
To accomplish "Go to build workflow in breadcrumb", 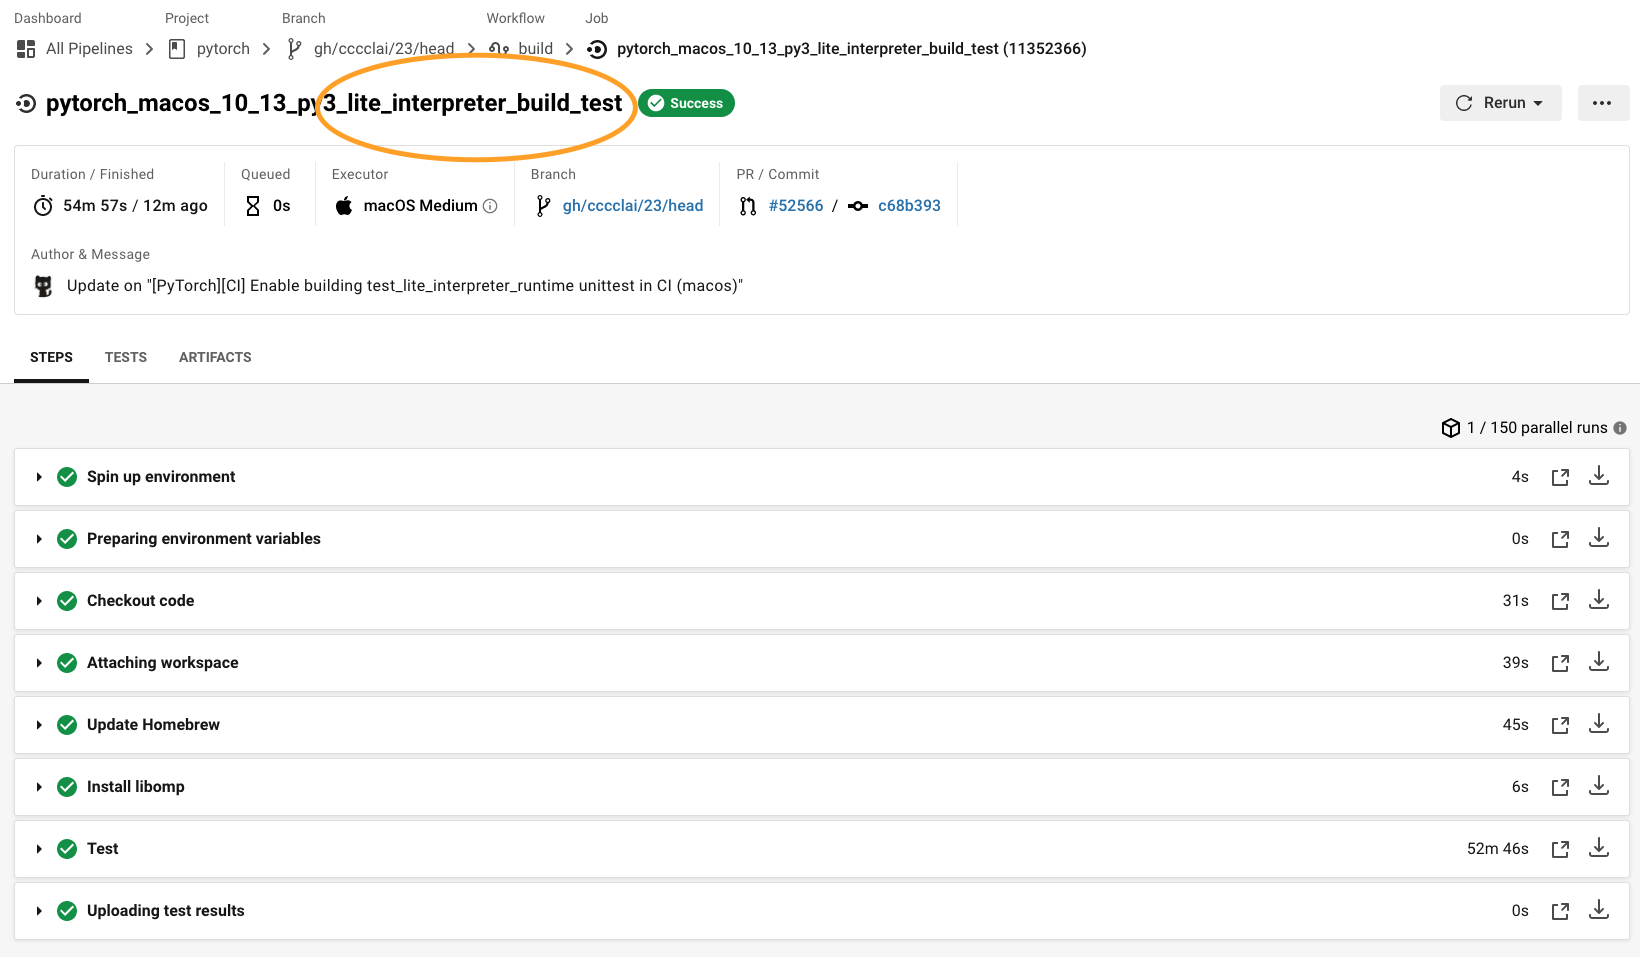I will [535, 49].
